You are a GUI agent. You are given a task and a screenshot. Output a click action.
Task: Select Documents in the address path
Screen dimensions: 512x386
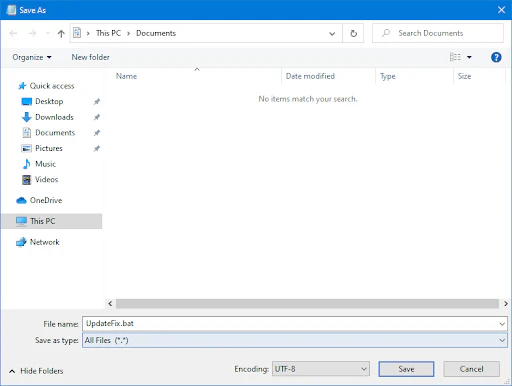click(x=156, y=33)
